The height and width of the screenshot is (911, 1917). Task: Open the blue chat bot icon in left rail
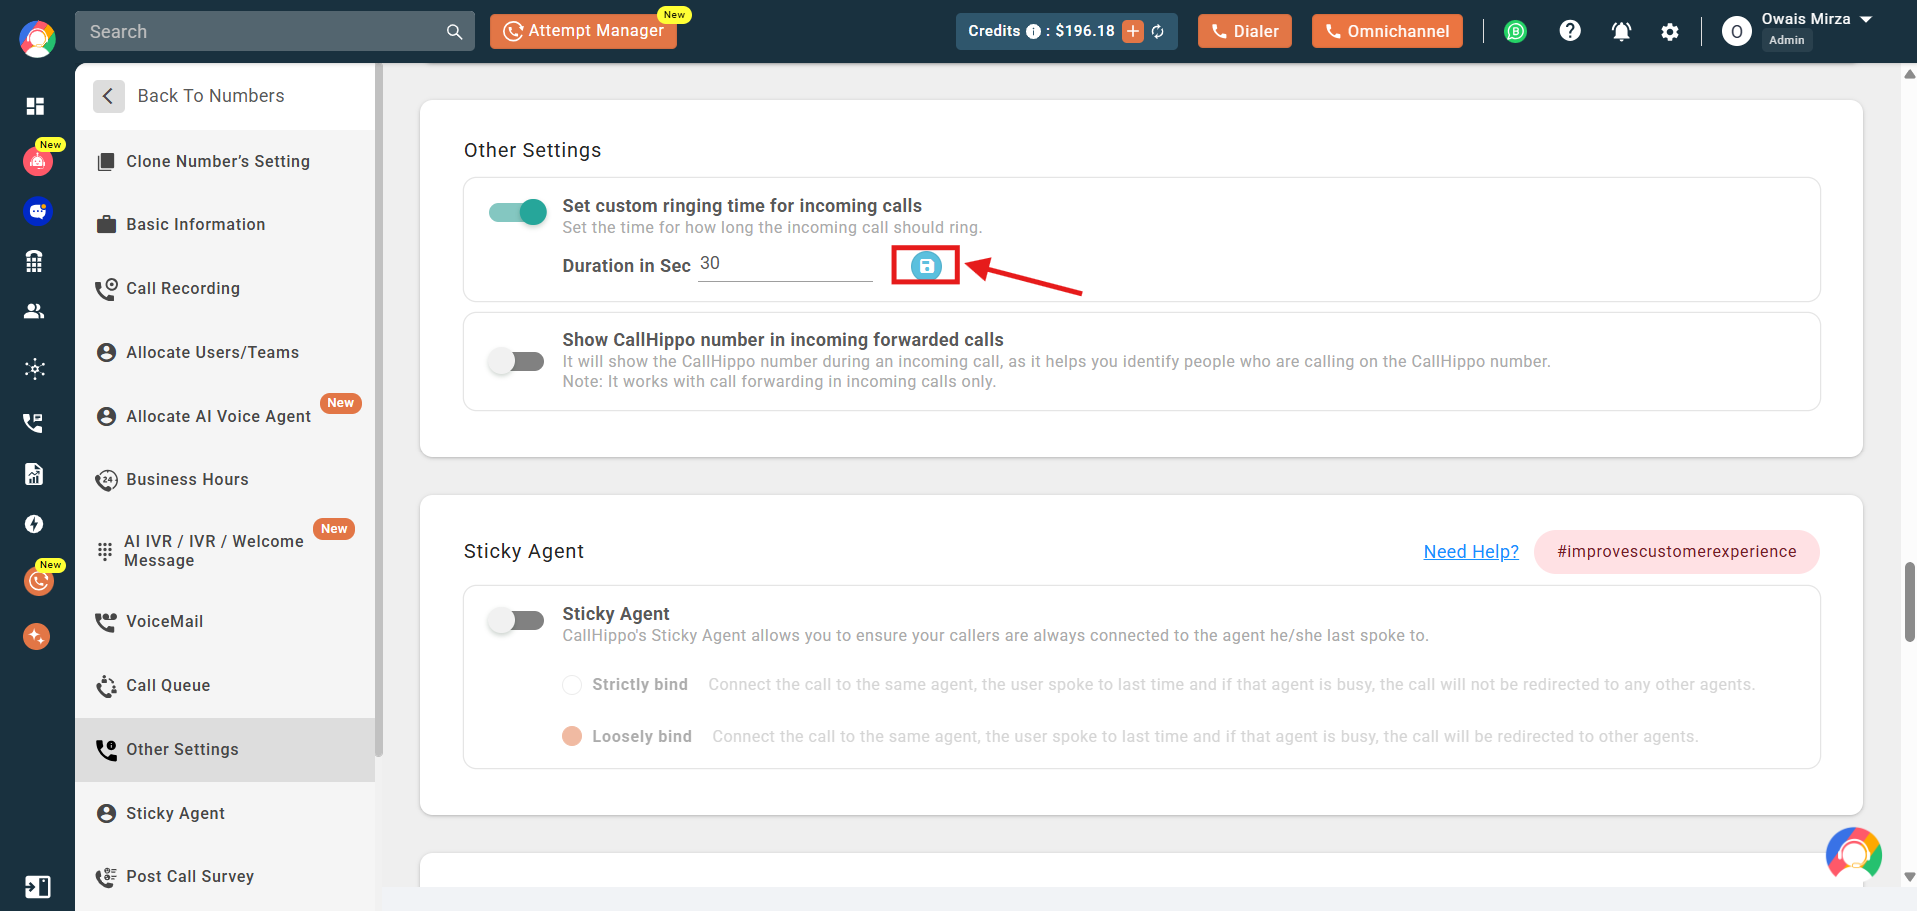pos(38,211)
